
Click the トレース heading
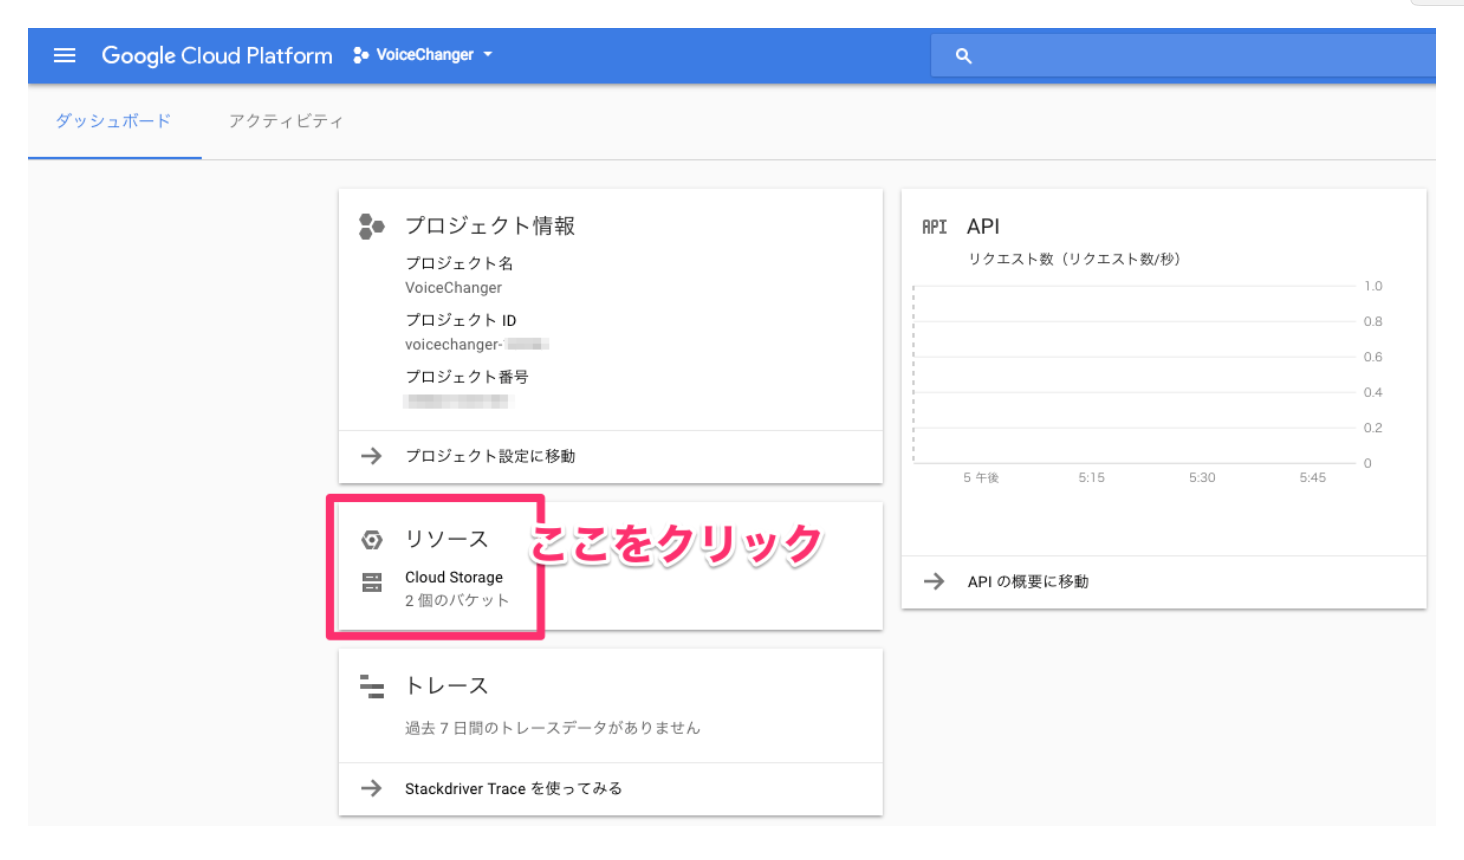(447, 686)
